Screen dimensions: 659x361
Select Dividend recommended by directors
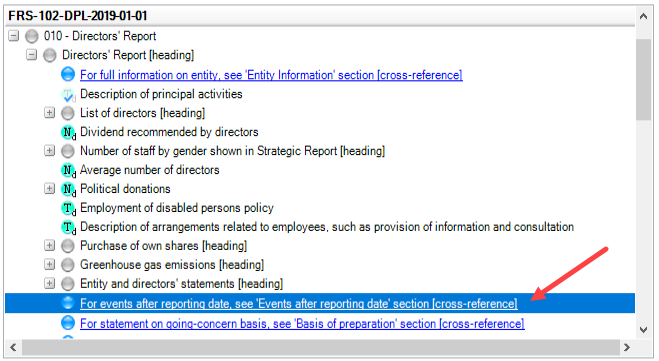coord(169,132)
